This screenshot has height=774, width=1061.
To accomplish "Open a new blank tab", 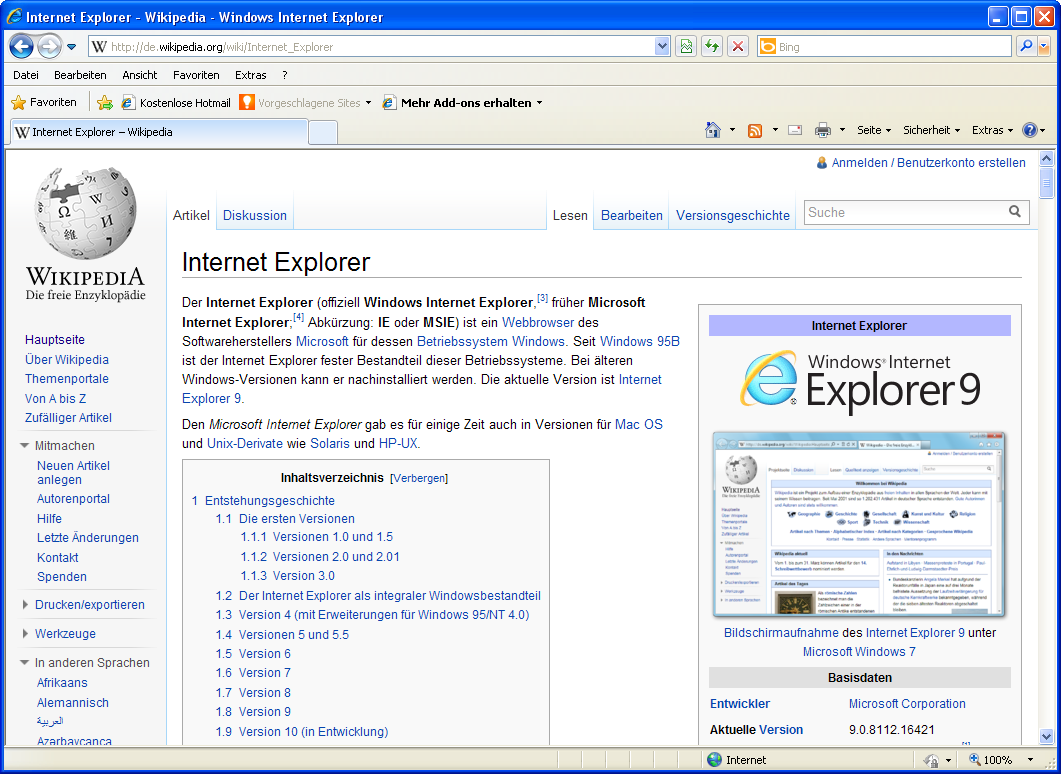I will coord(323,133).
